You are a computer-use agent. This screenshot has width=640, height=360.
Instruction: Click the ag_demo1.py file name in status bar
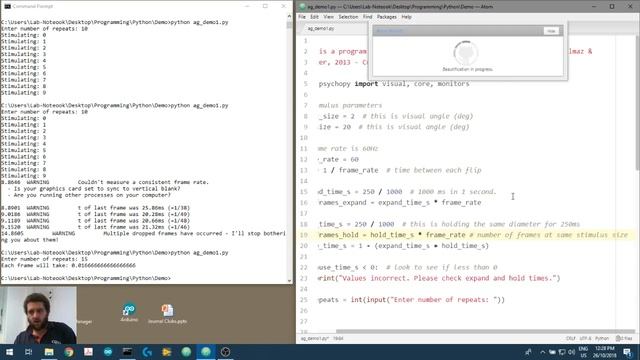pos(315,338)
